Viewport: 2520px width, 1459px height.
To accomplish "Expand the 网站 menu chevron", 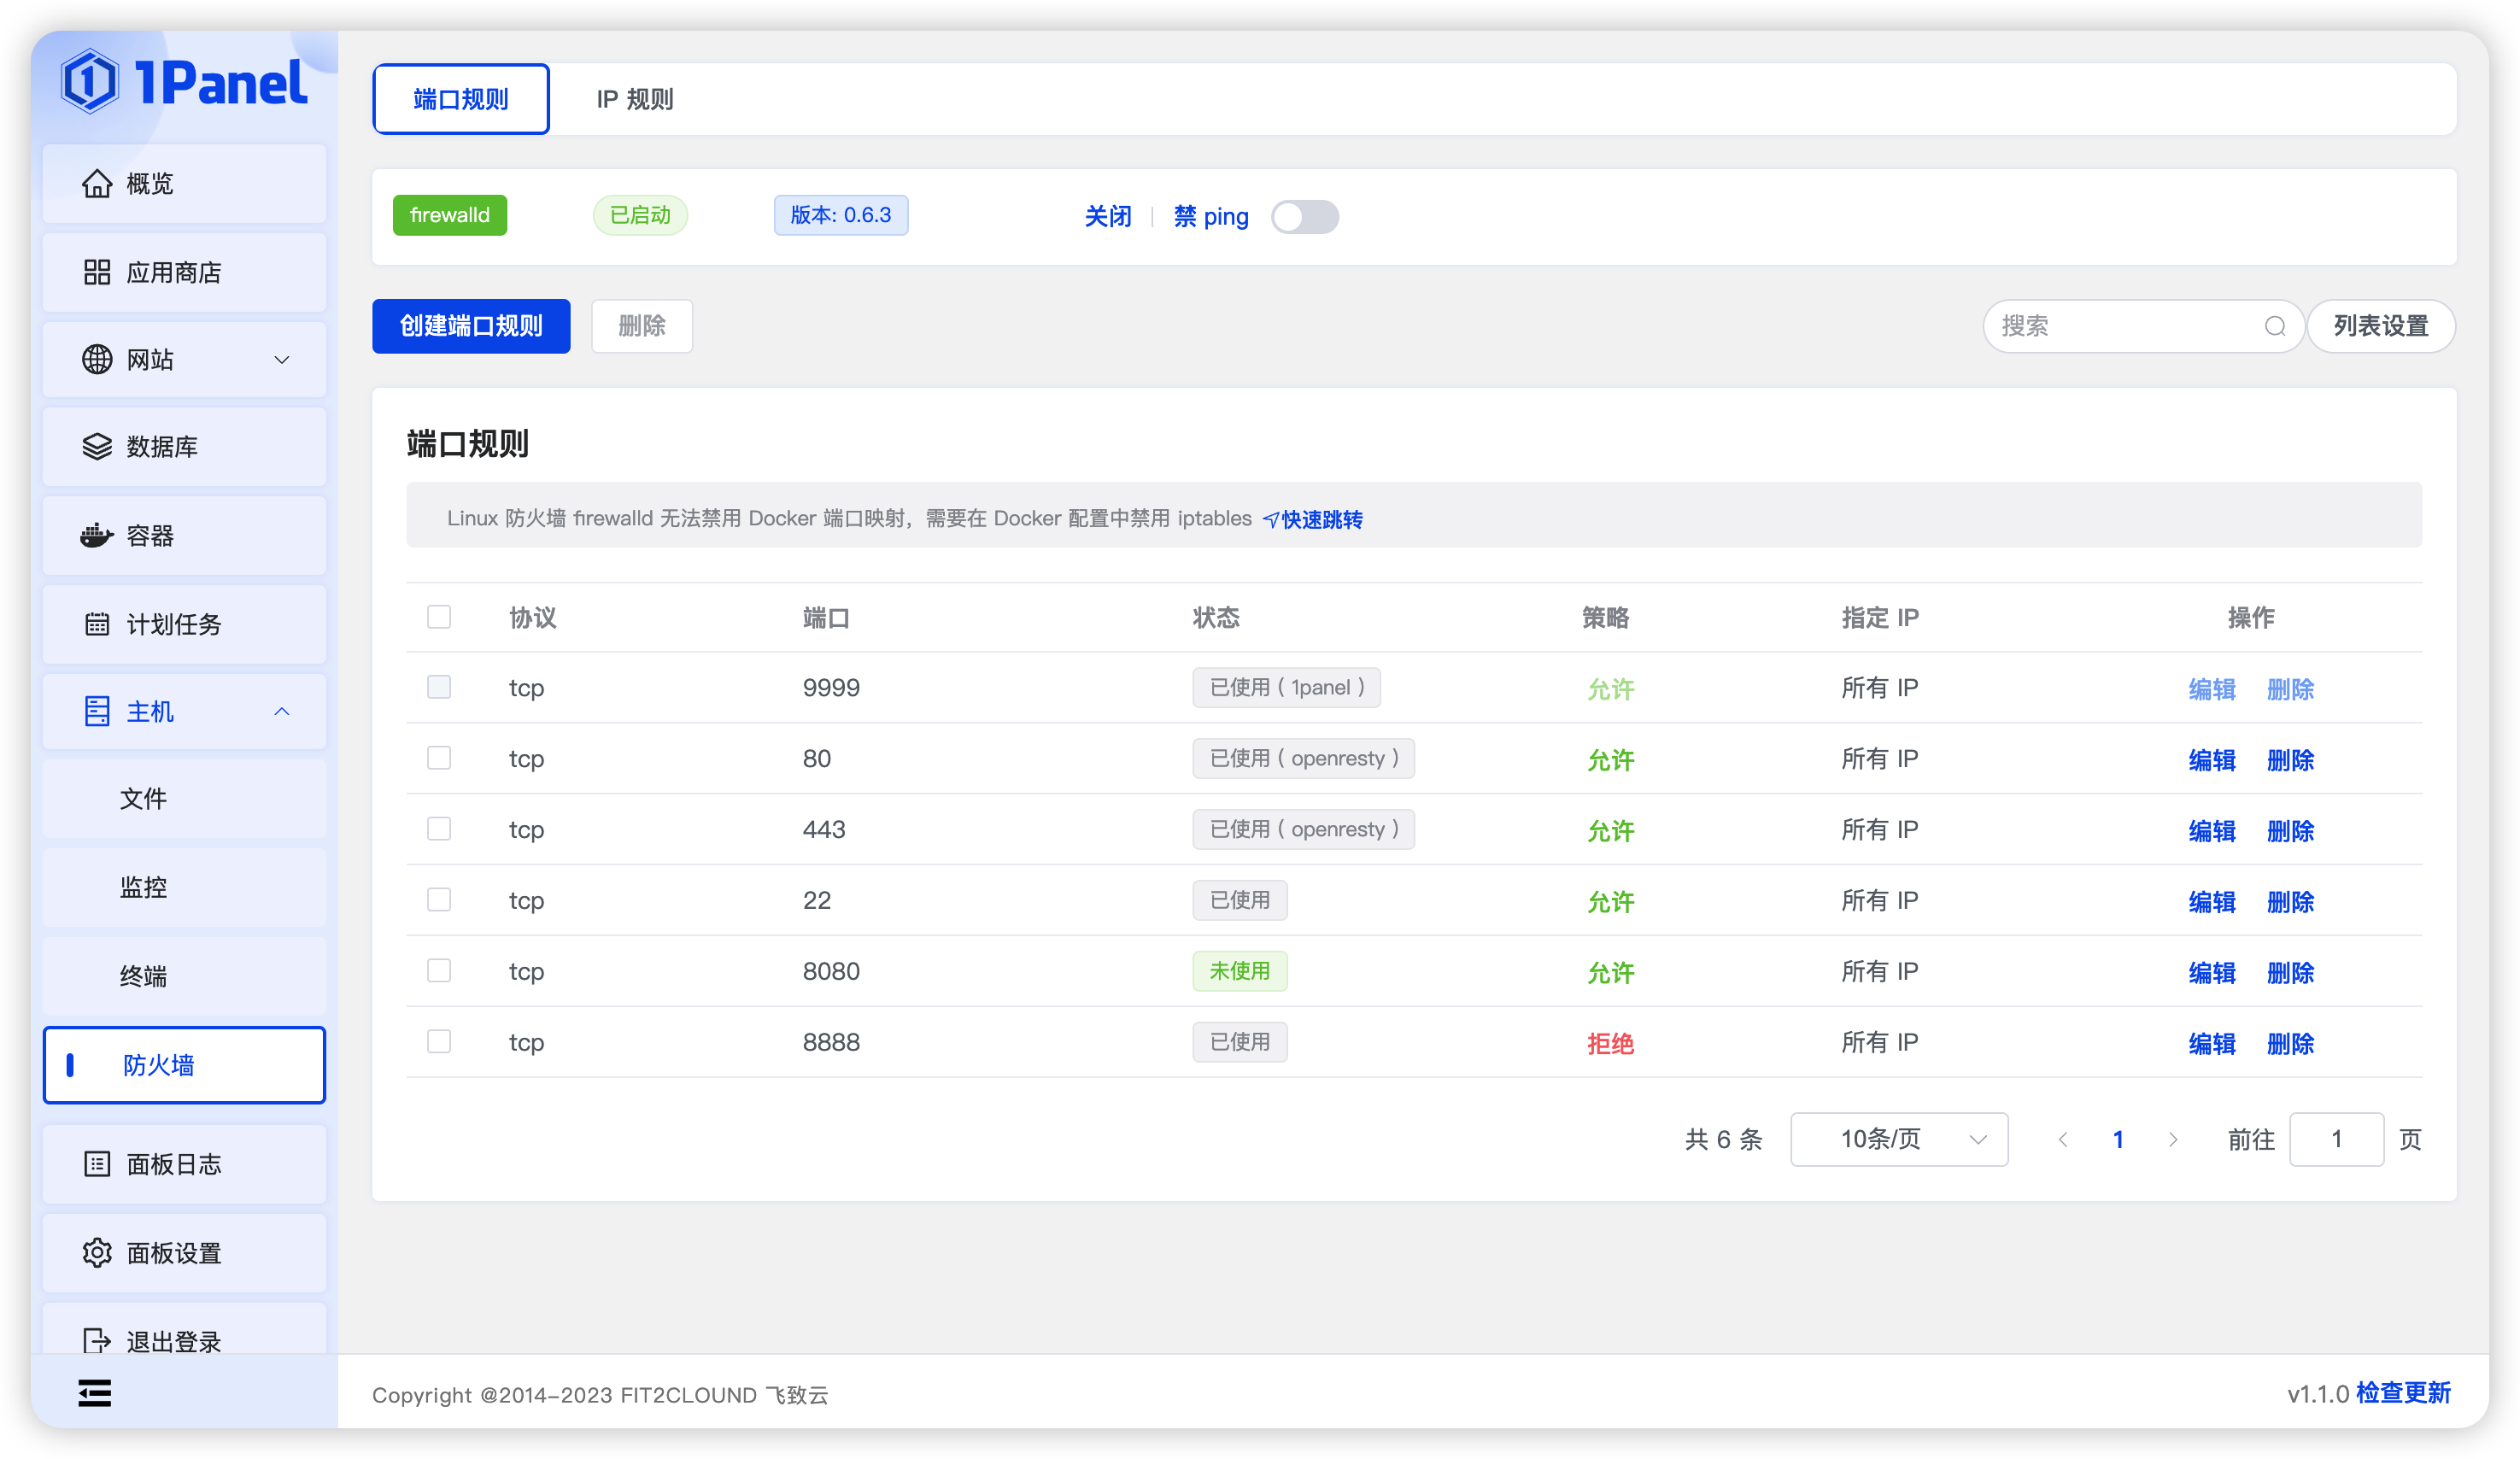I will (281, 359).
